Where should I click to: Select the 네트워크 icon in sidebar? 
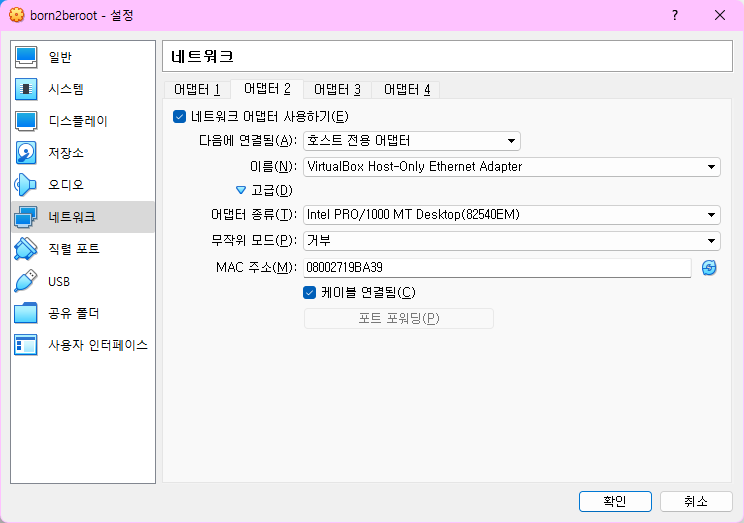tap(26, 217)
